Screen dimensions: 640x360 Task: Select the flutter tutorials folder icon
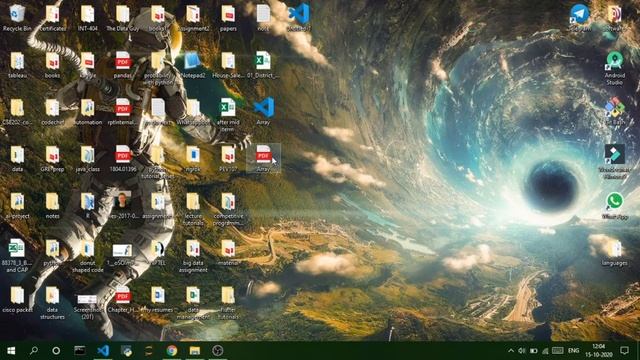coord(228,302)
